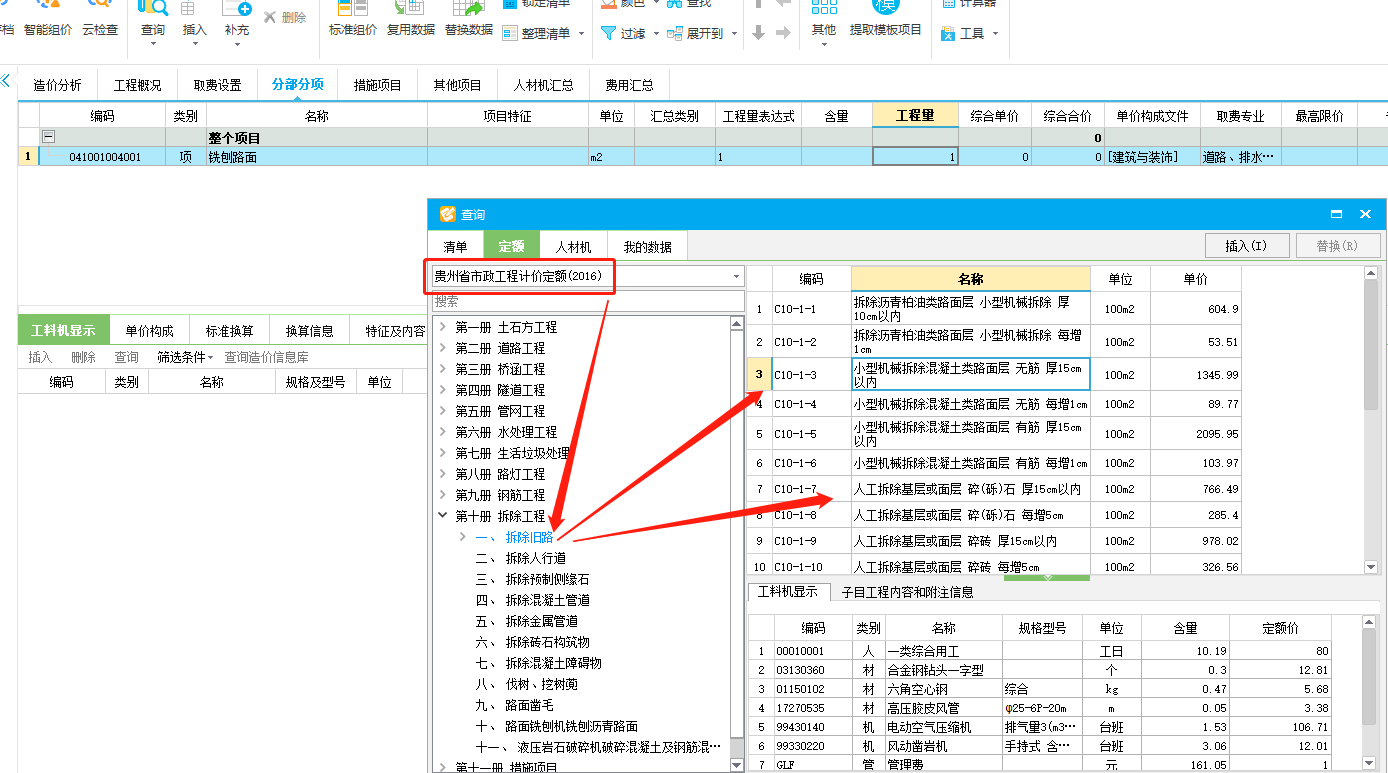Image resolution: width=1388 pixels, height=773 pixels.
Task: Click 查询造价信息库 link
Action: (266, 357)
